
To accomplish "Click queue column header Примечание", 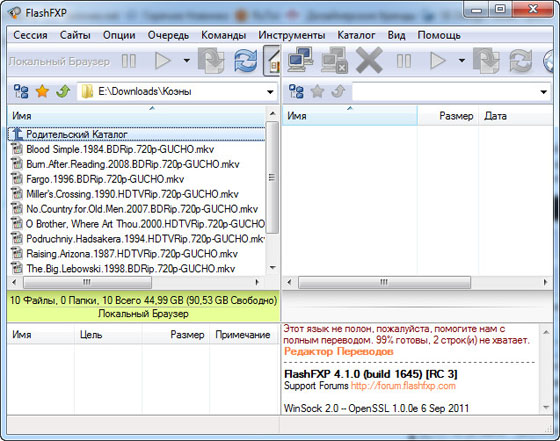I will (243, 335).
